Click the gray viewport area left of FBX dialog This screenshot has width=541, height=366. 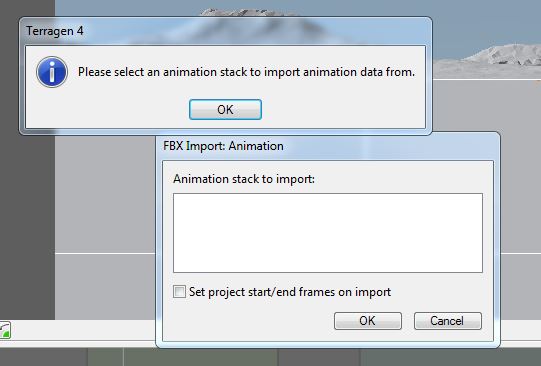[105, 193]
